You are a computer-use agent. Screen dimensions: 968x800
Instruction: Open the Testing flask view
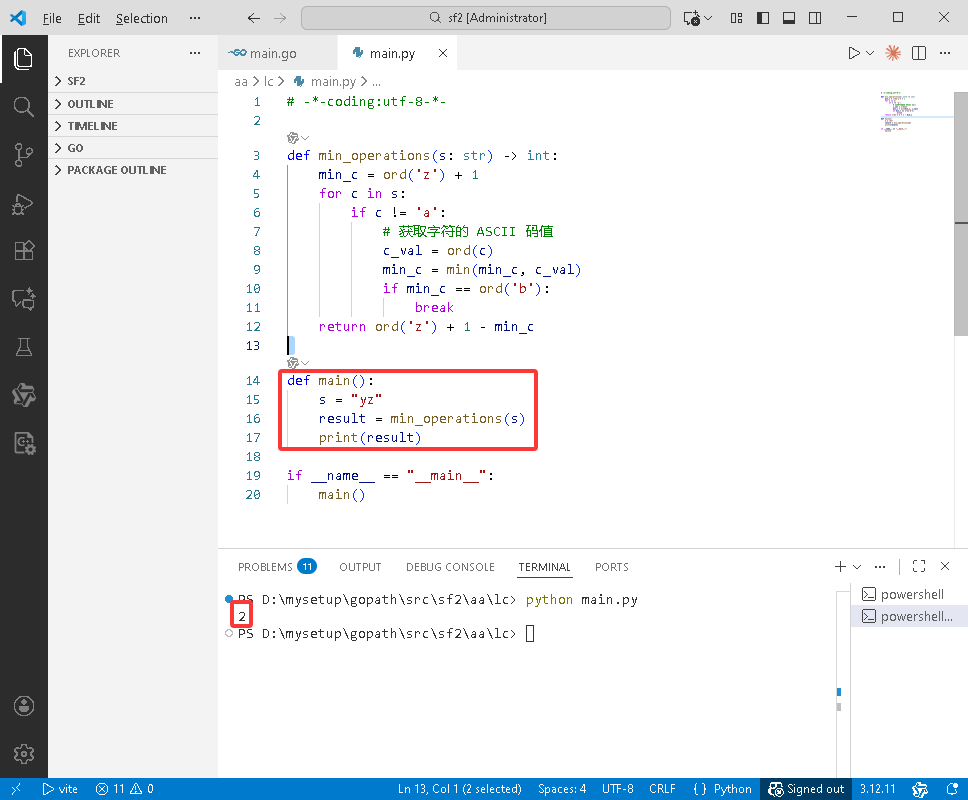(x=23, y=347)
